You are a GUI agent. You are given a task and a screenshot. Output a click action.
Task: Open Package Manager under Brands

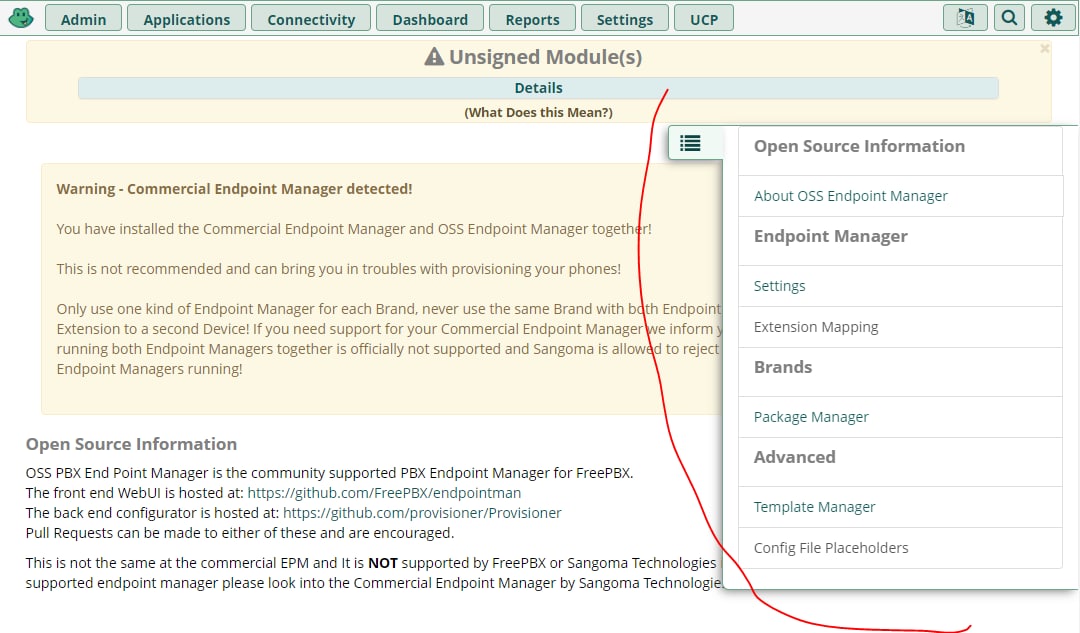click(900, 417)
